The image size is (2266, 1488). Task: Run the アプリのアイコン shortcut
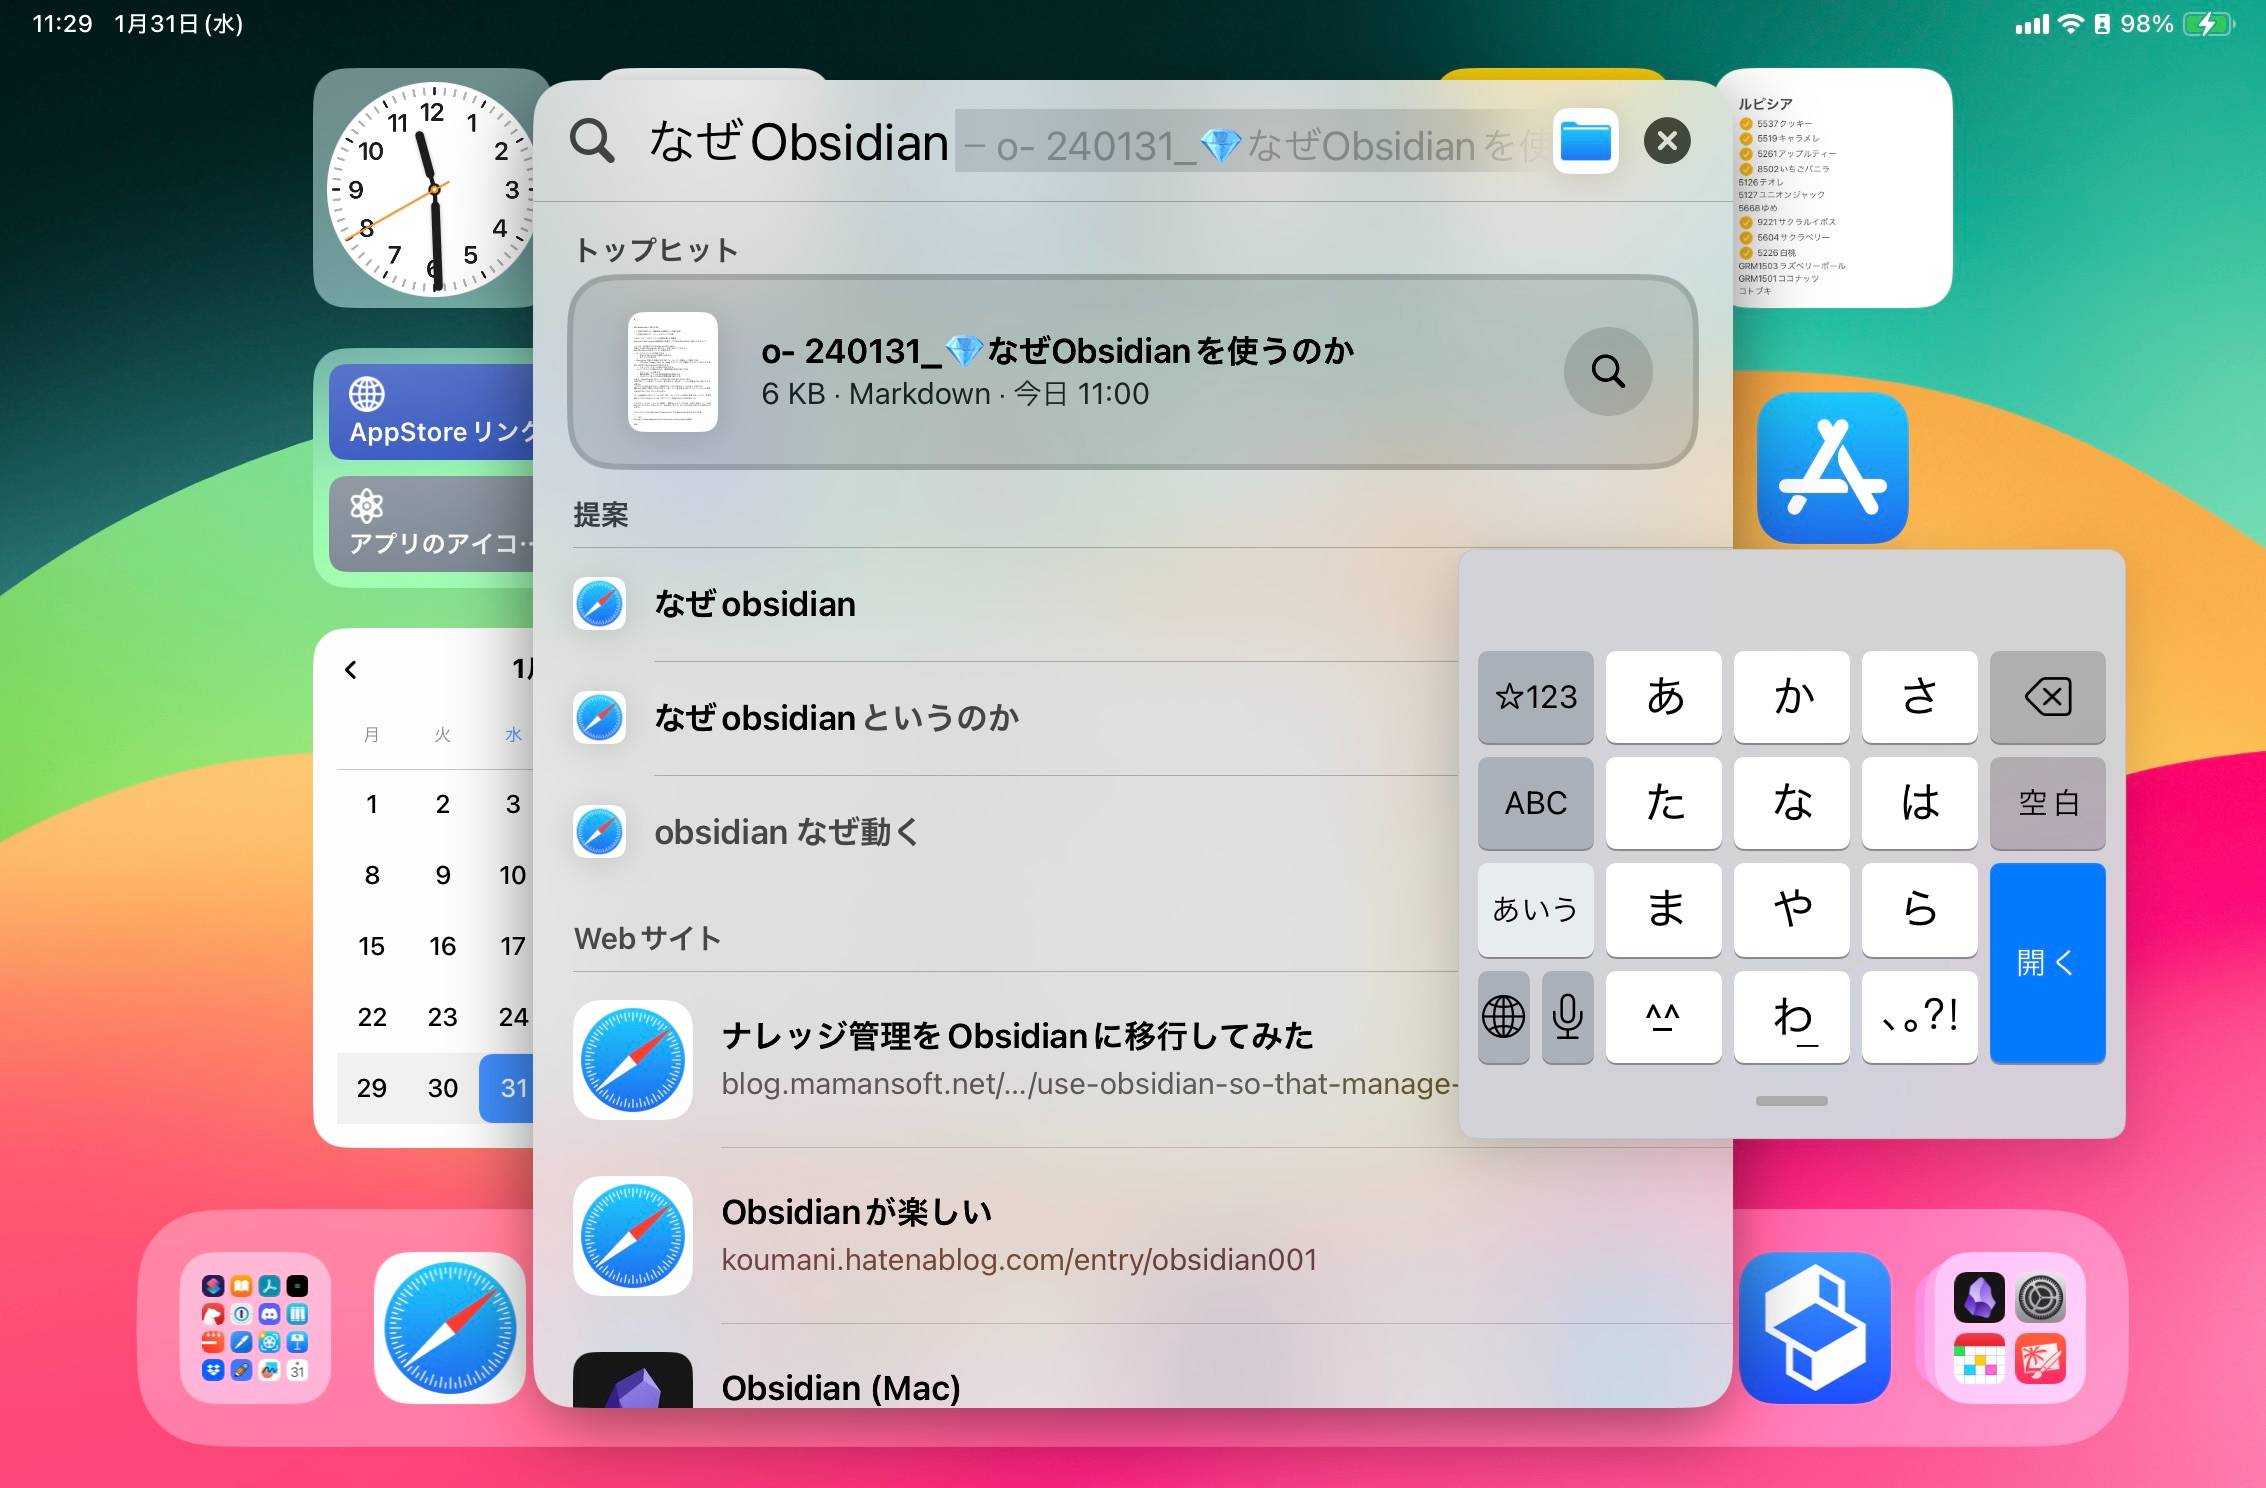coord(433,523)
